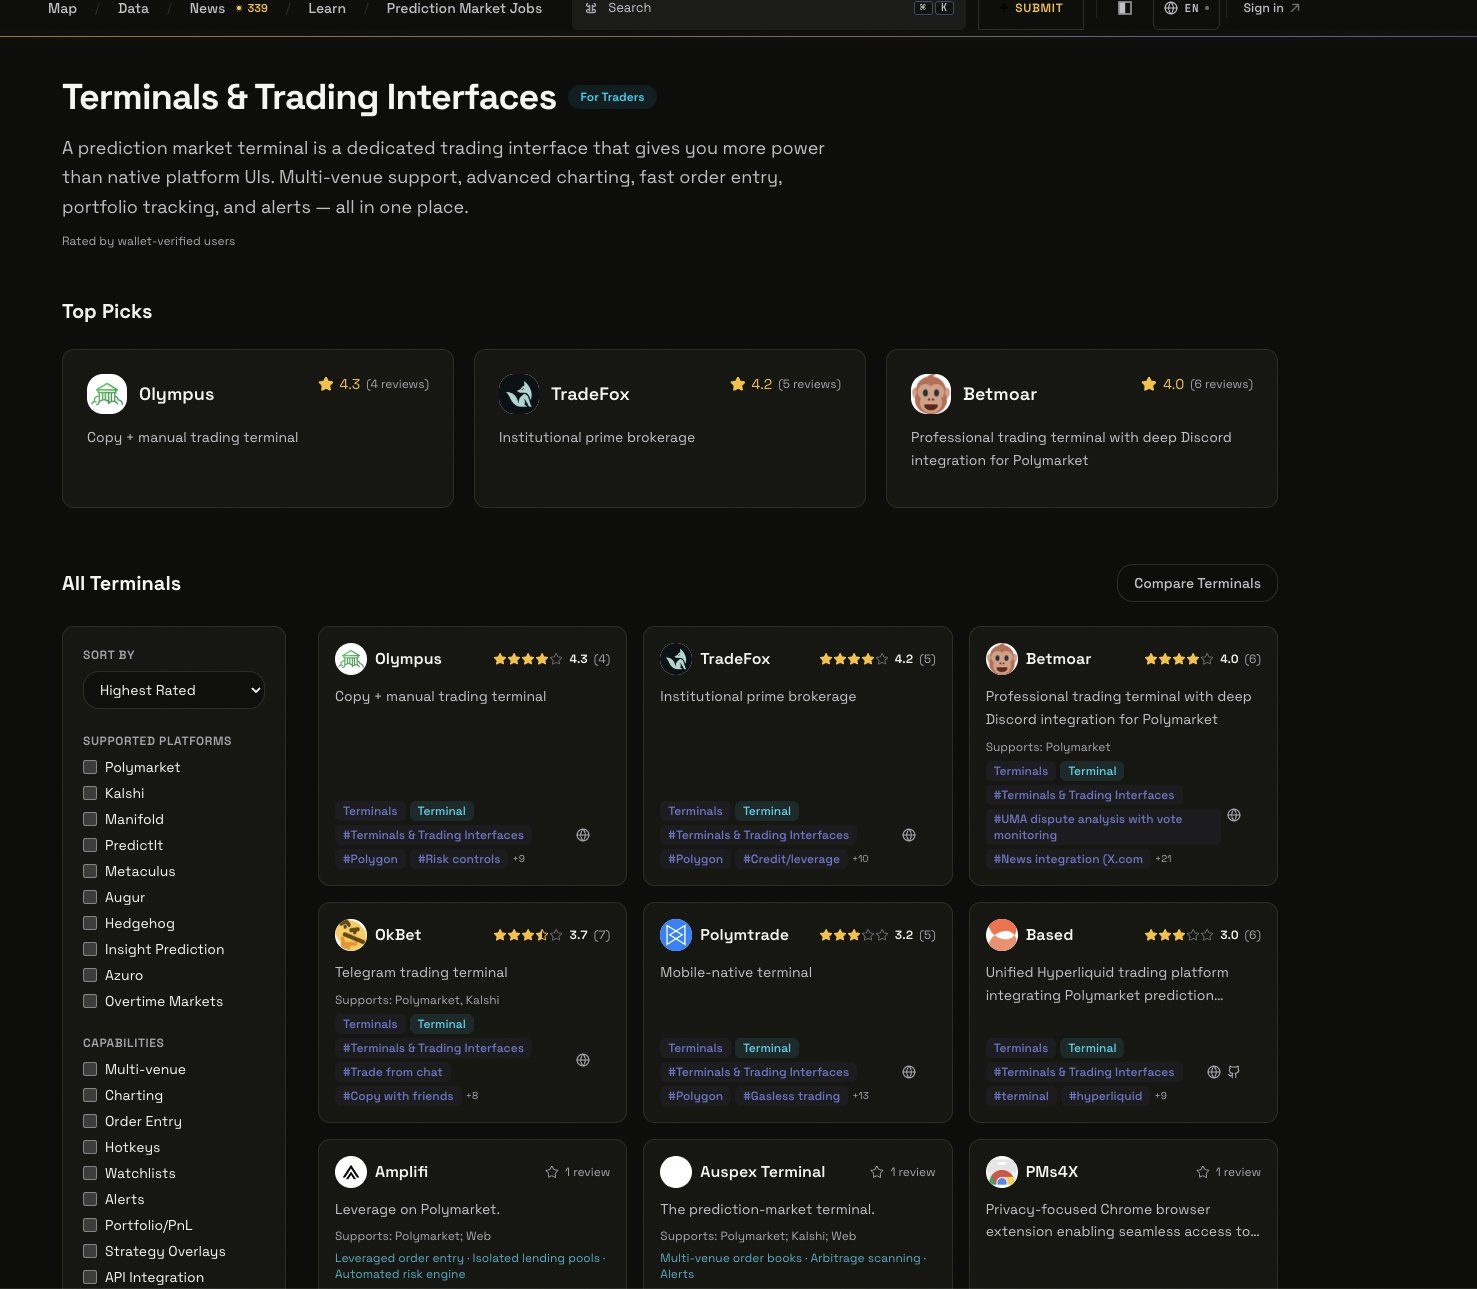Expand the +8 tags on OkBet card
Image resolution: width=1477 pixels, height=1289 pixels.
[472, 1096]
